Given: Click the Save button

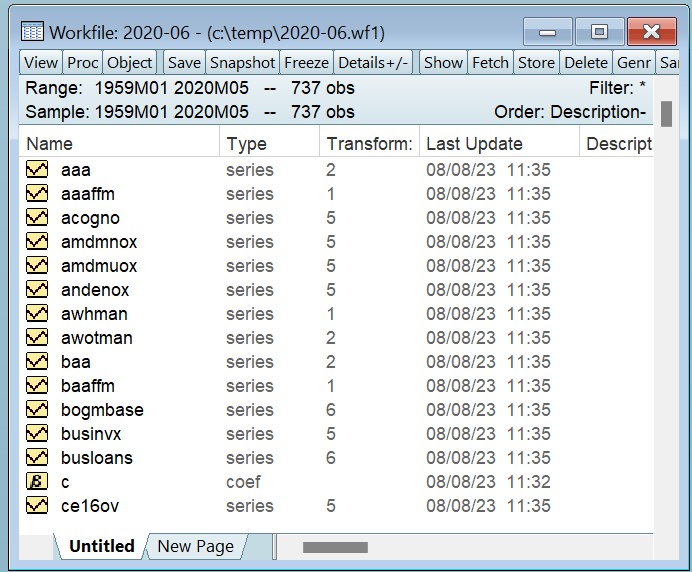Looking at the screenshot, I should tap(184, 62).
